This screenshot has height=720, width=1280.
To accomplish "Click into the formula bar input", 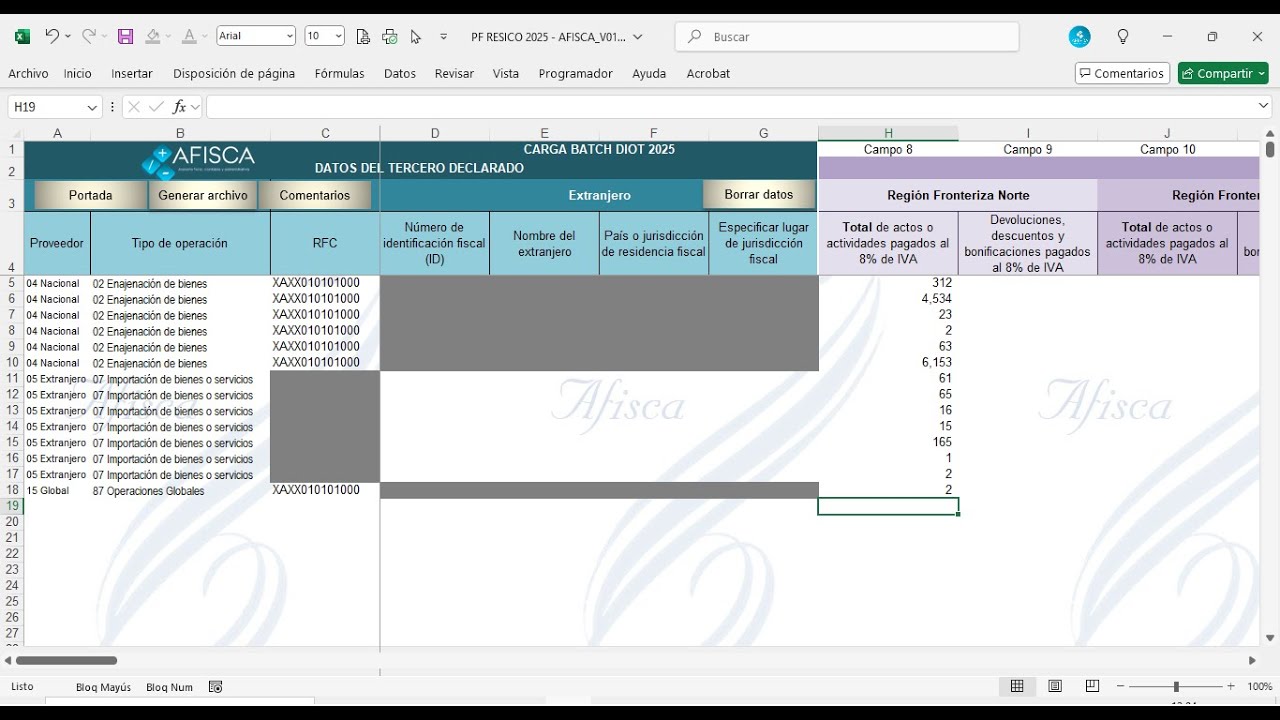I will point(730,106).
